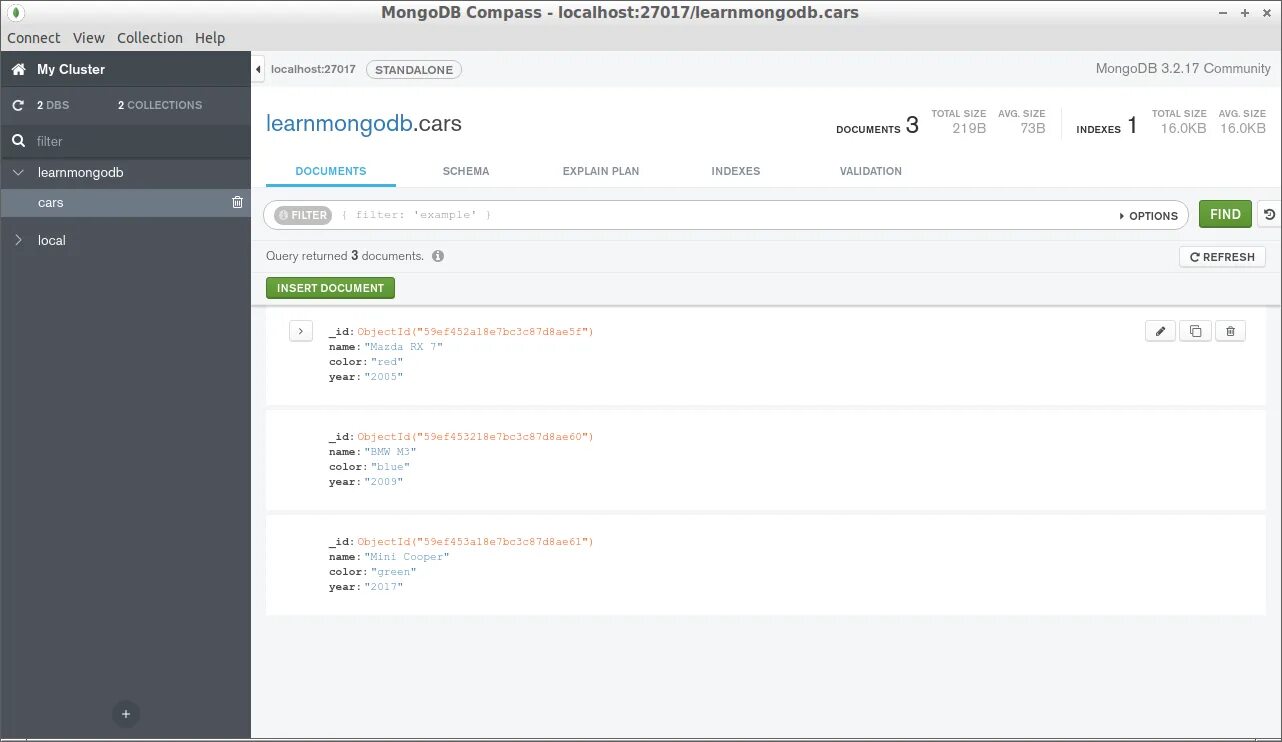
Task: Click the 2 DBS count label
Action: point(54,105)
